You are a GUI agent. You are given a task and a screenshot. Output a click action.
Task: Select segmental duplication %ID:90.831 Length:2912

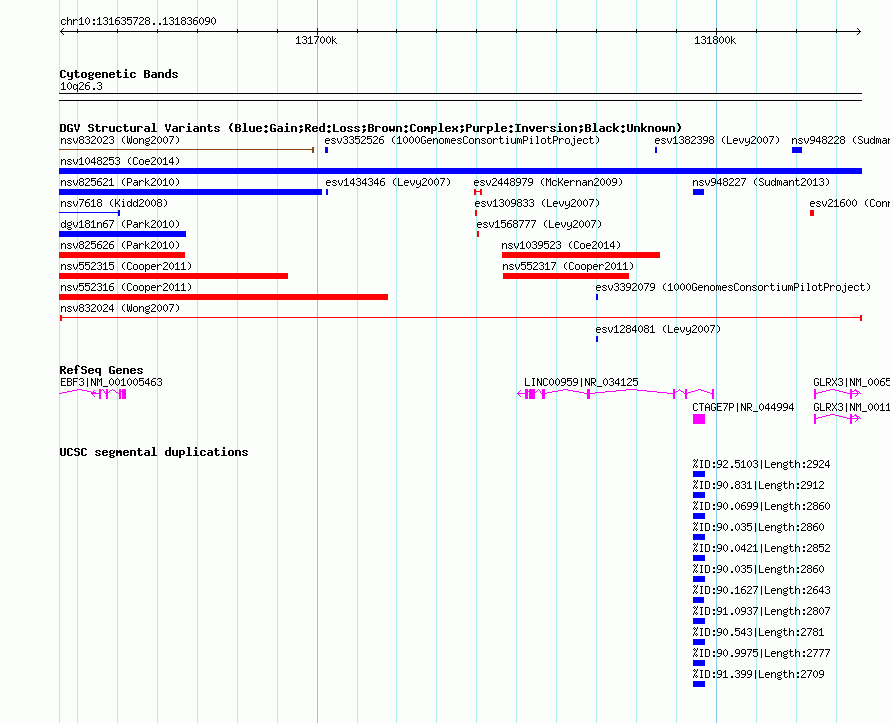click(699, 495)
